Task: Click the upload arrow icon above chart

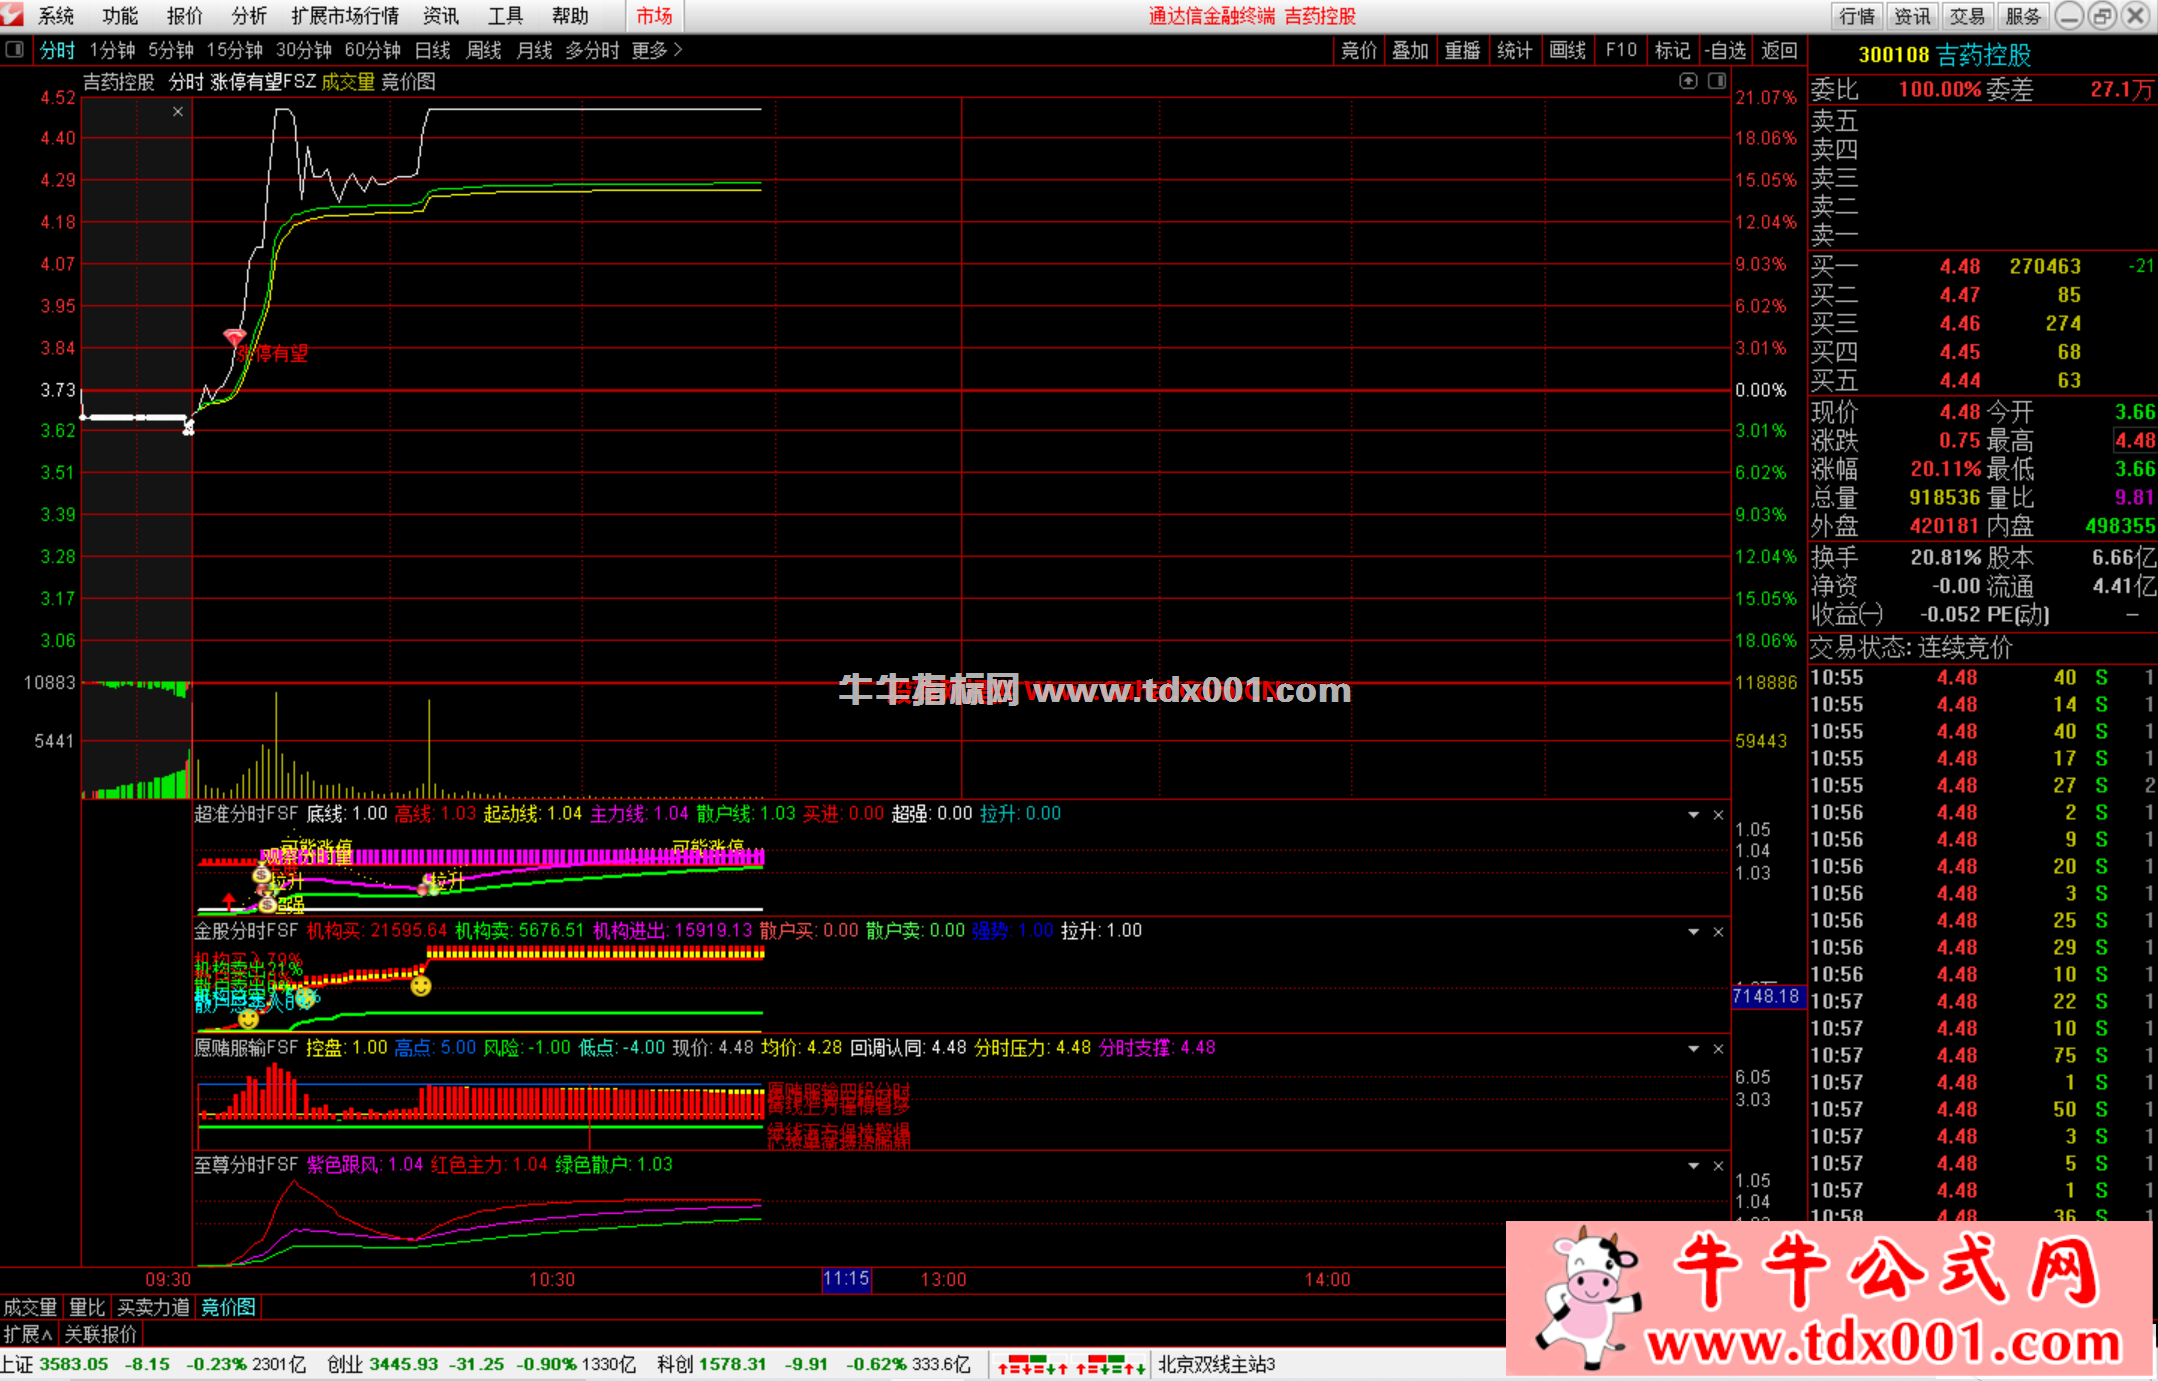Action: pos(1688,81)
